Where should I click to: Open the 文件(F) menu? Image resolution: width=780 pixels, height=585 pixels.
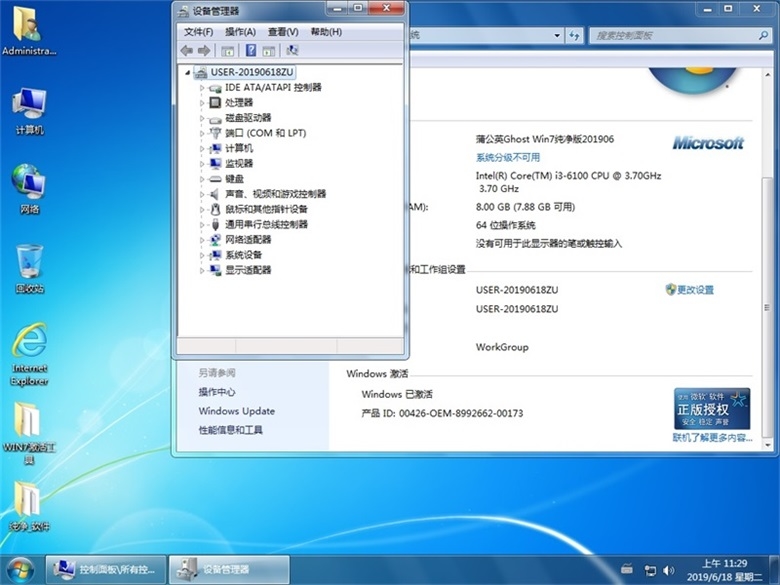point(198,32)
